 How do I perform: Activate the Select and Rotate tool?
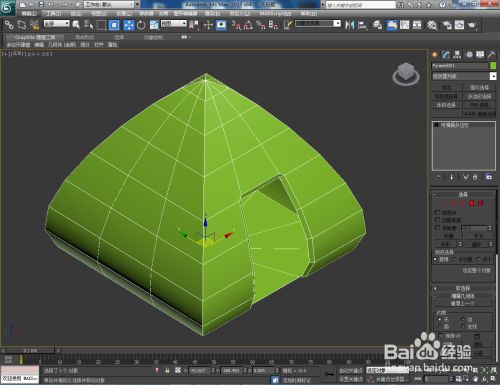[x=141, y=25]
